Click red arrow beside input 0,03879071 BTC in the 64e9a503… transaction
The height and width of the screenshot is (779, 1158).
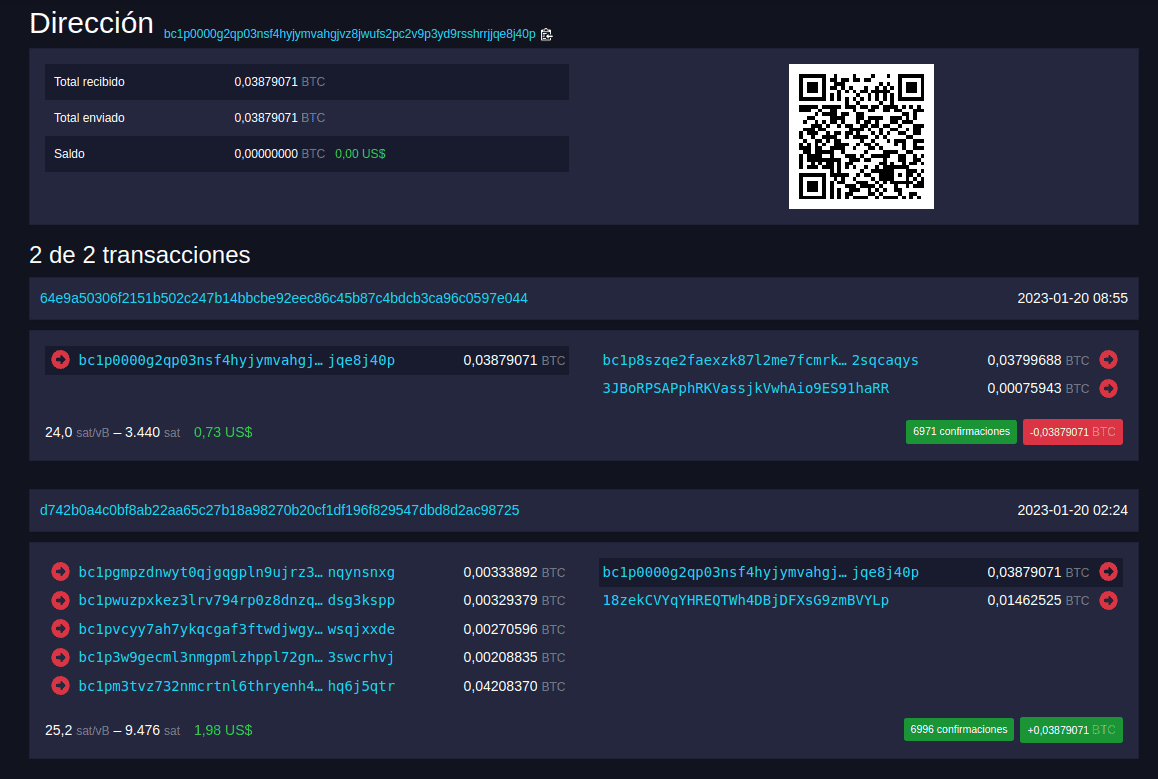coord(61,360)
